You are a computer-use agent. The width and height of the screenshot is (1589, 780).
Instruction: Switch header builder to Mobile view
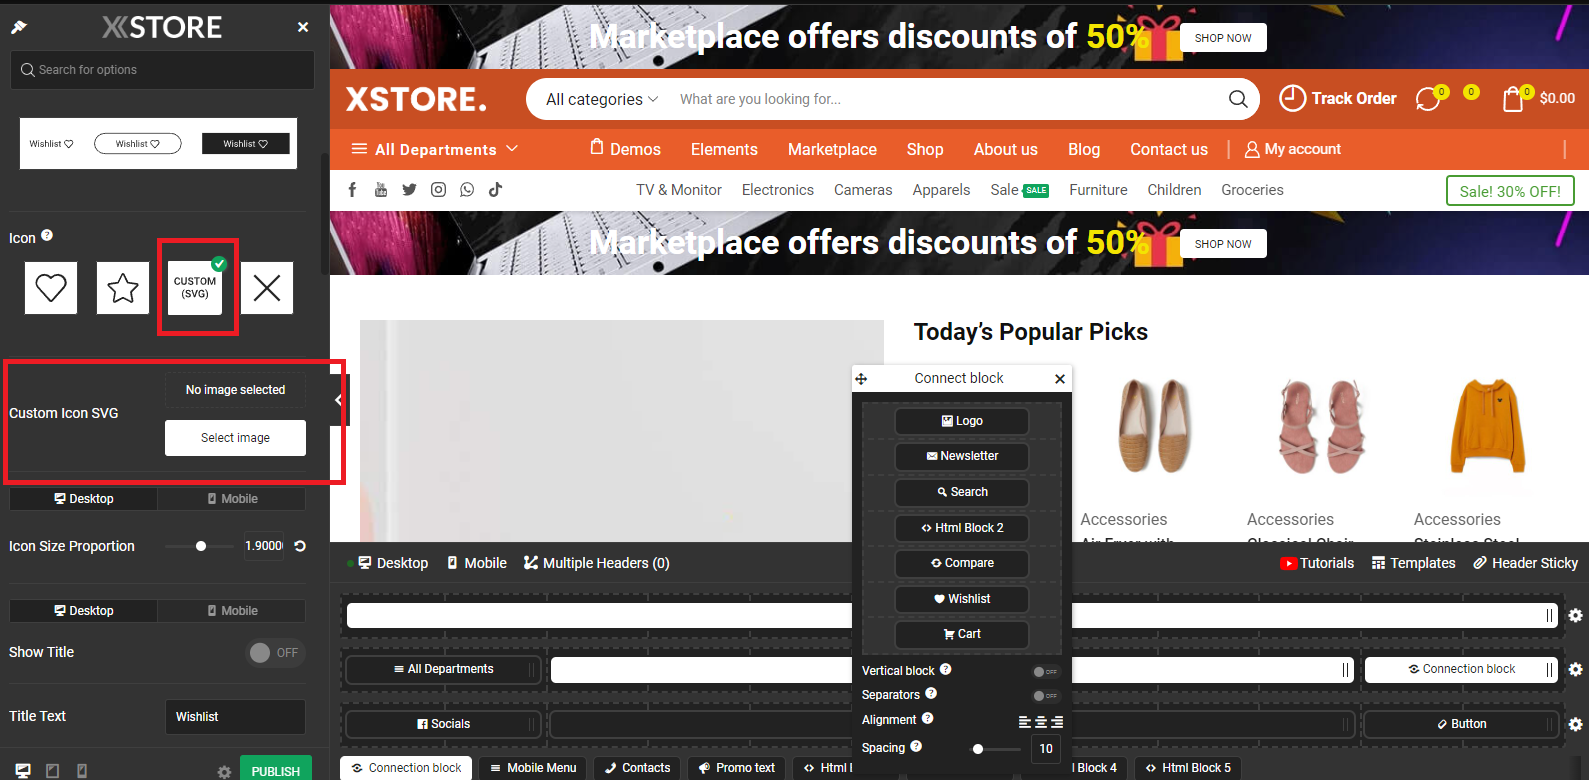pos(477,563)
